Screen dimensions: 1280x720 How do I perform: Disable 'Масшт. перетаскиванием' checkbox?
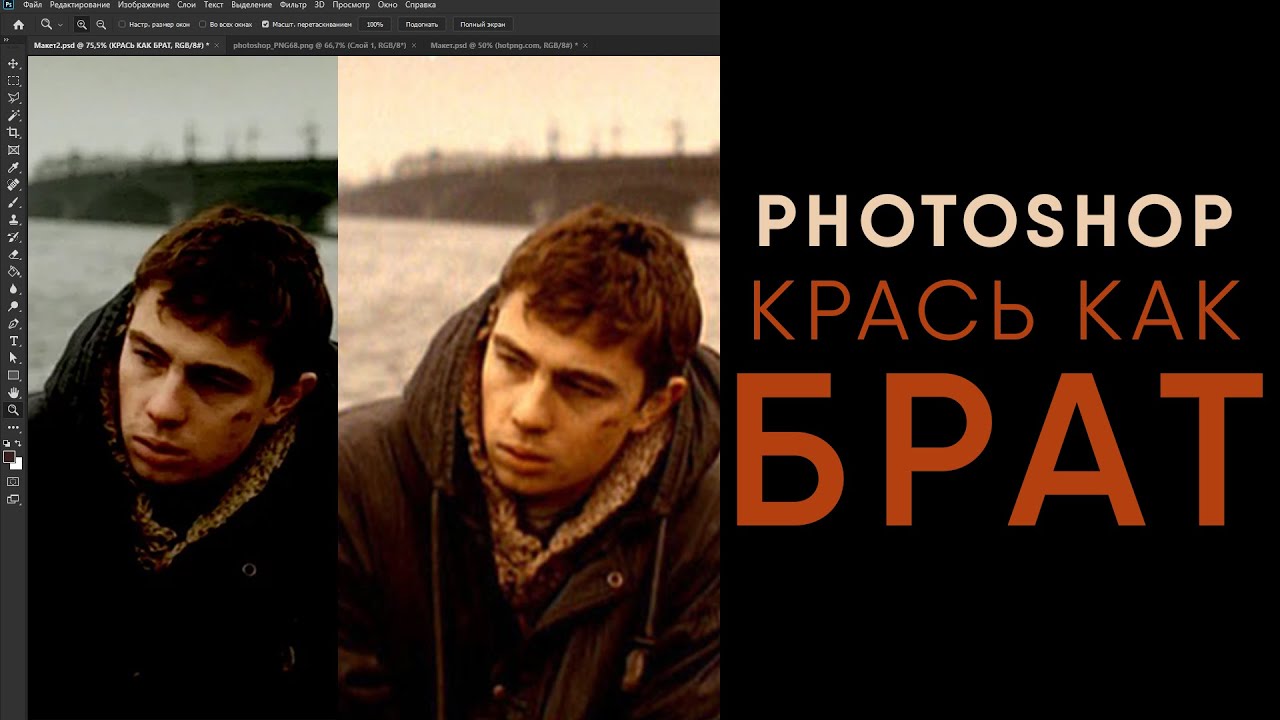point(265,24)
